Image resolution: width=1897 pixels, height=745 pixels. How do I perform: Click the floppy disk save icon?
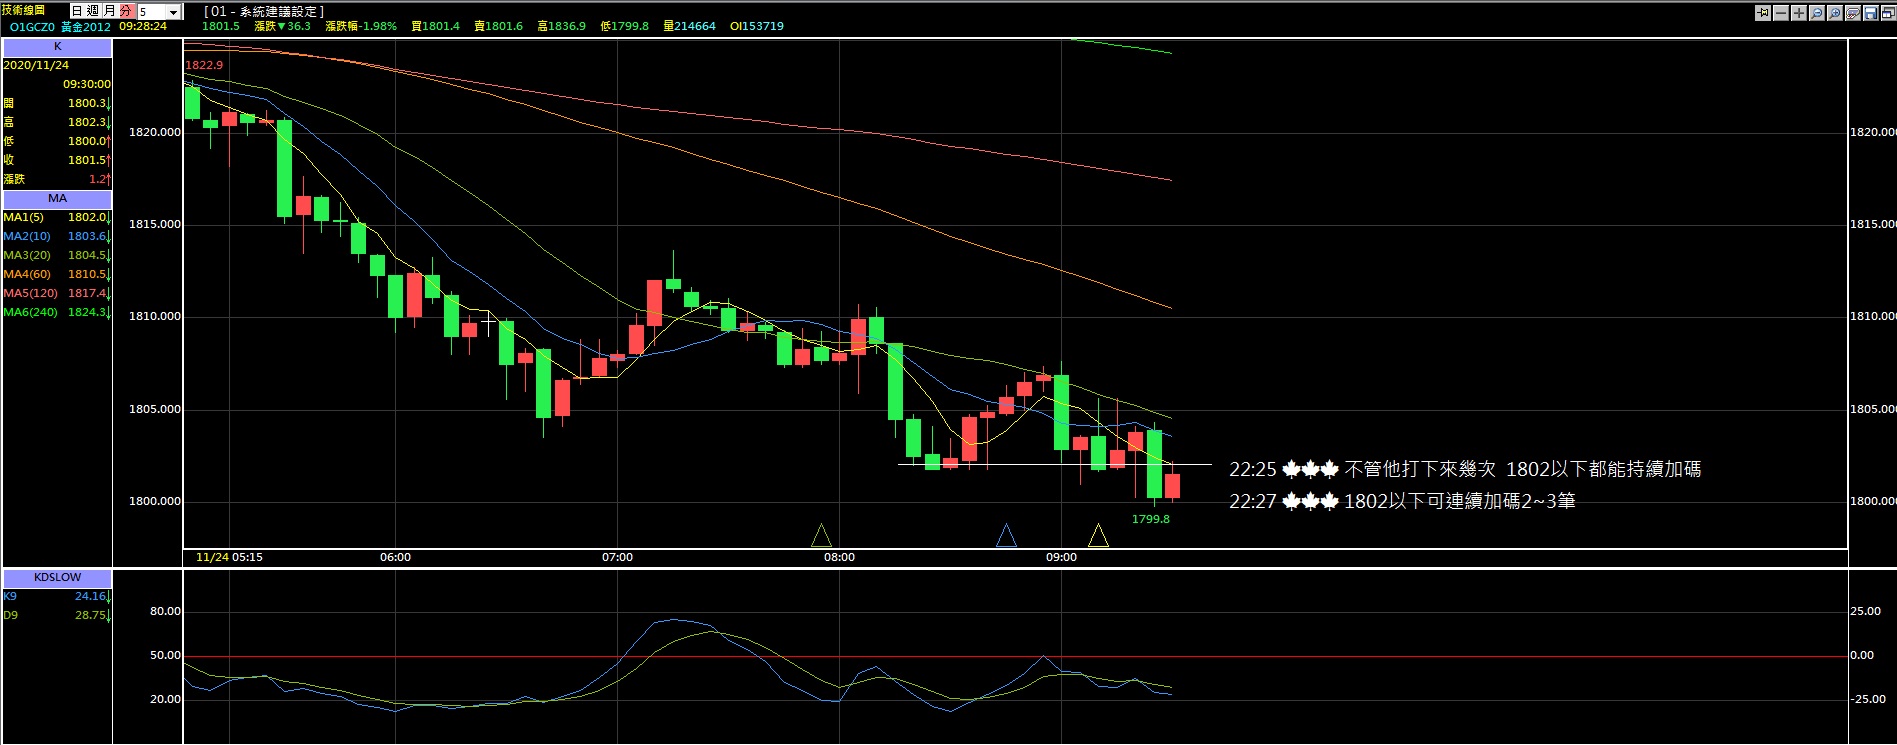(x=1871, y=13)
